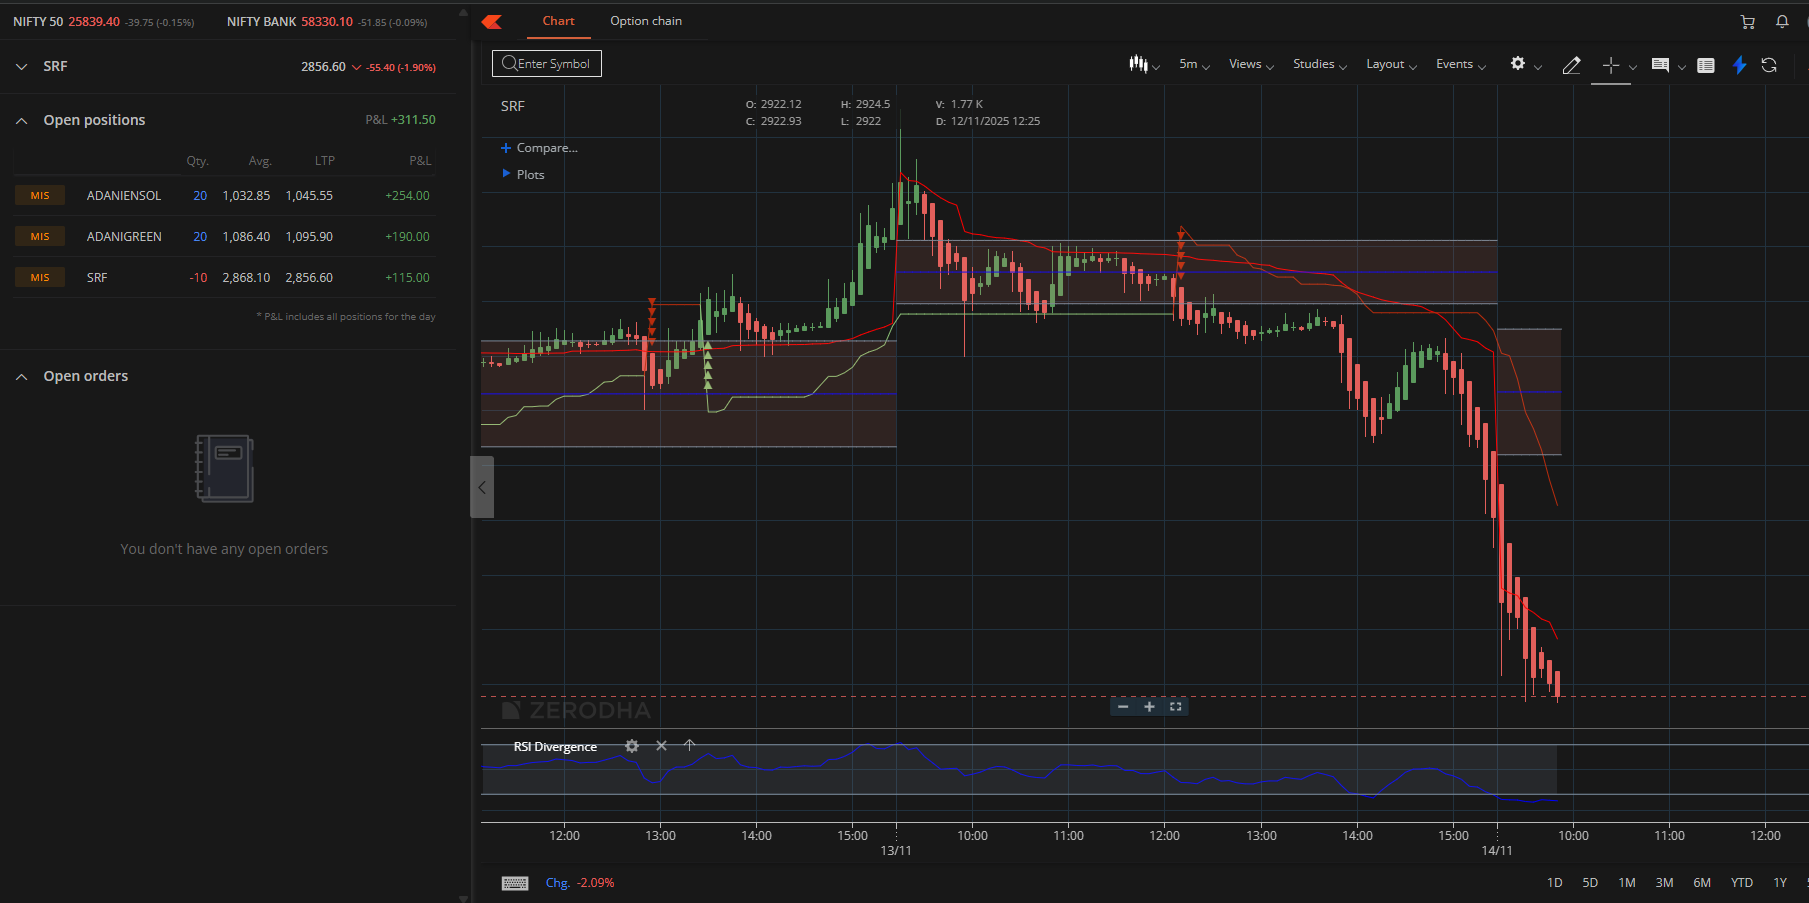This screenshot has width=1809, height=903.
Task: Open the shopping cart basket
Action: (1747, 22)
